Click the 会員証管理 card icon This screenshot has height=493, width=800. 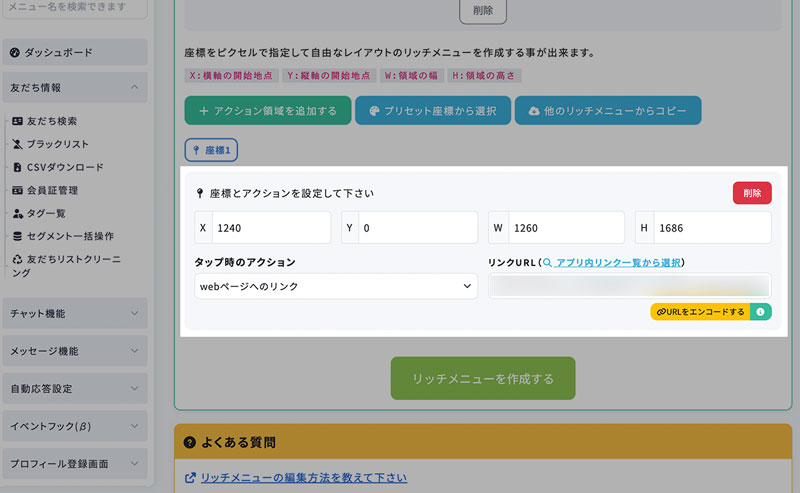click(x=17, y=190)
